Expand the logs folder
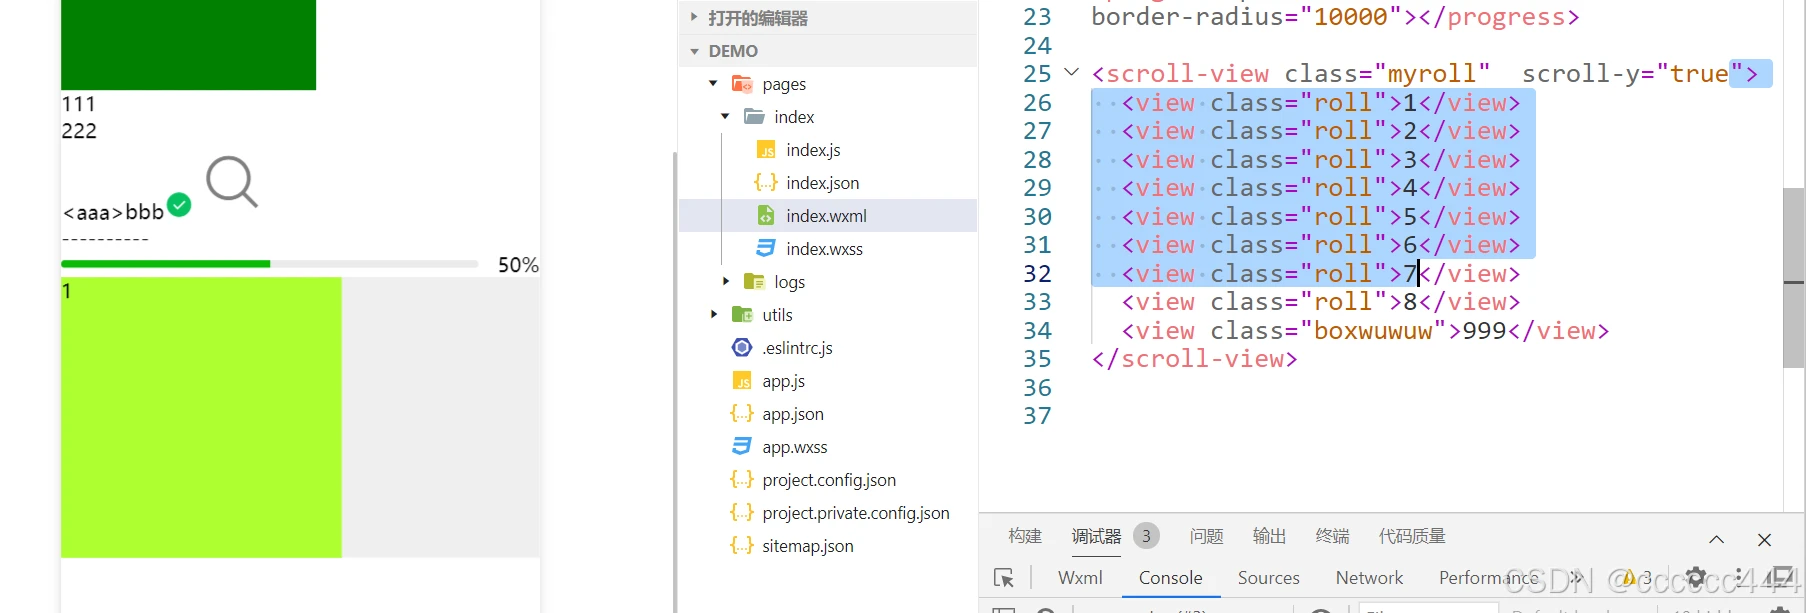Image resolution: width=1806 pixels, height=613 pixels. click(x=725, y=282)
